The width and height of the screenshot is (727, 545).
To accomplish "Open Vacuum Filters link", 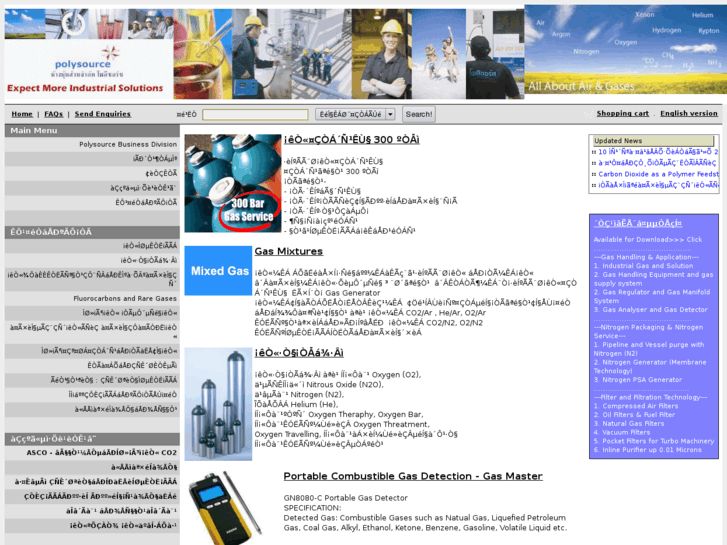I will tap(623, 433).
